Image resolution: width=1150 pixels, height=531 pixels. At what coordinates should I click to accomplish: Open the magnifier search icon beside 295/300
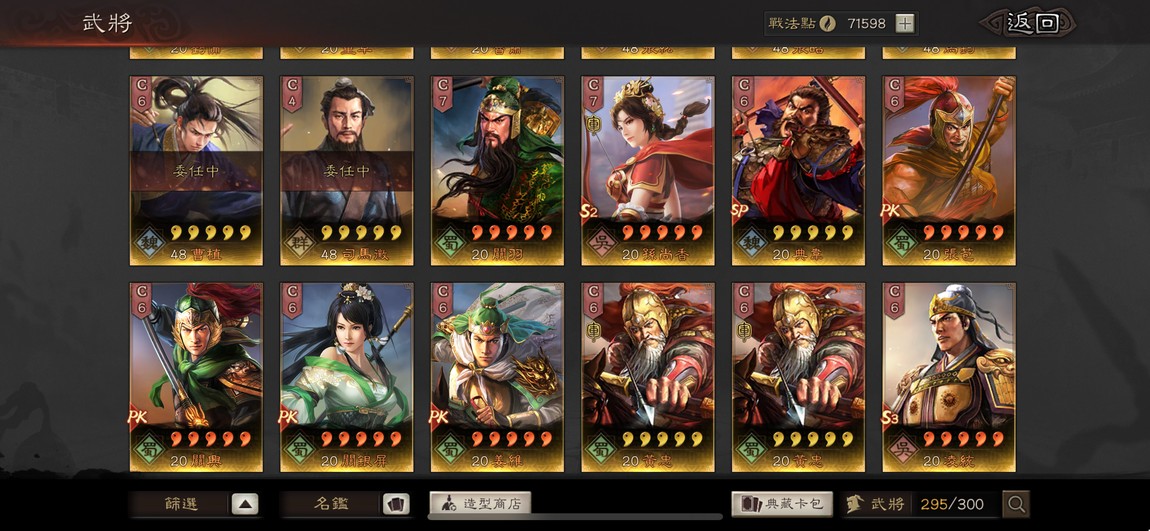tap(1016, 504)
